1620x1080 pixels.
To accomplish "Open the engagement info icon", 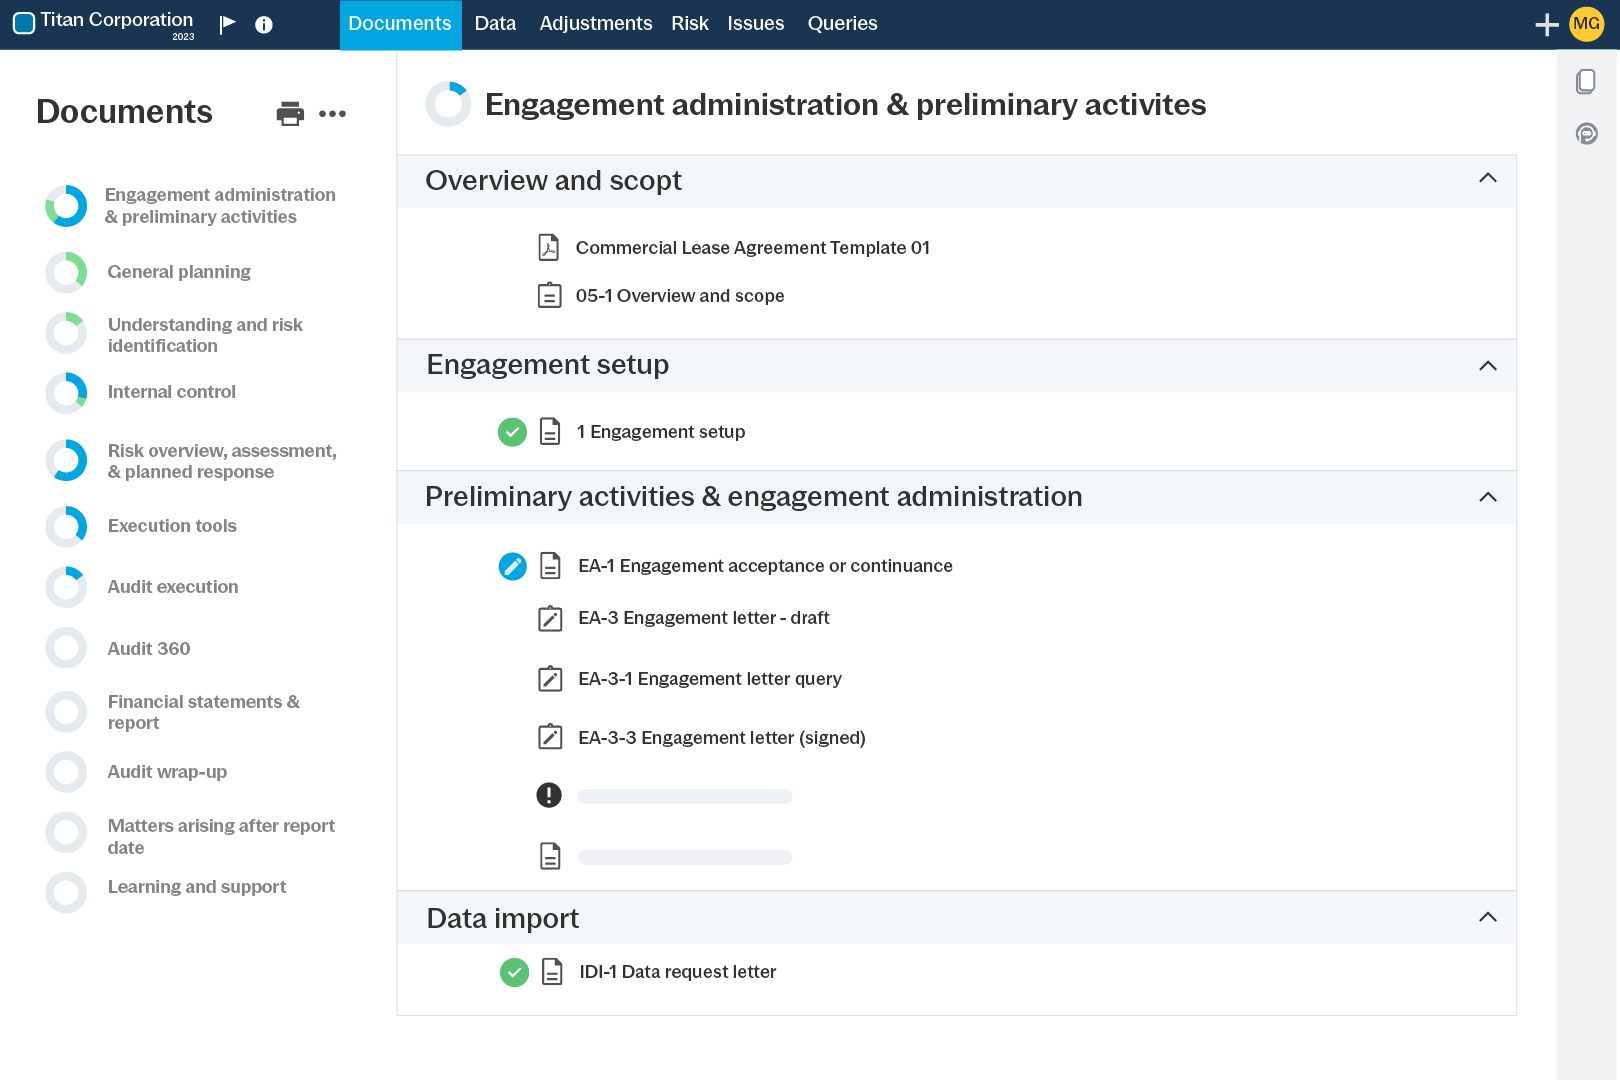I will click(264, 25).
